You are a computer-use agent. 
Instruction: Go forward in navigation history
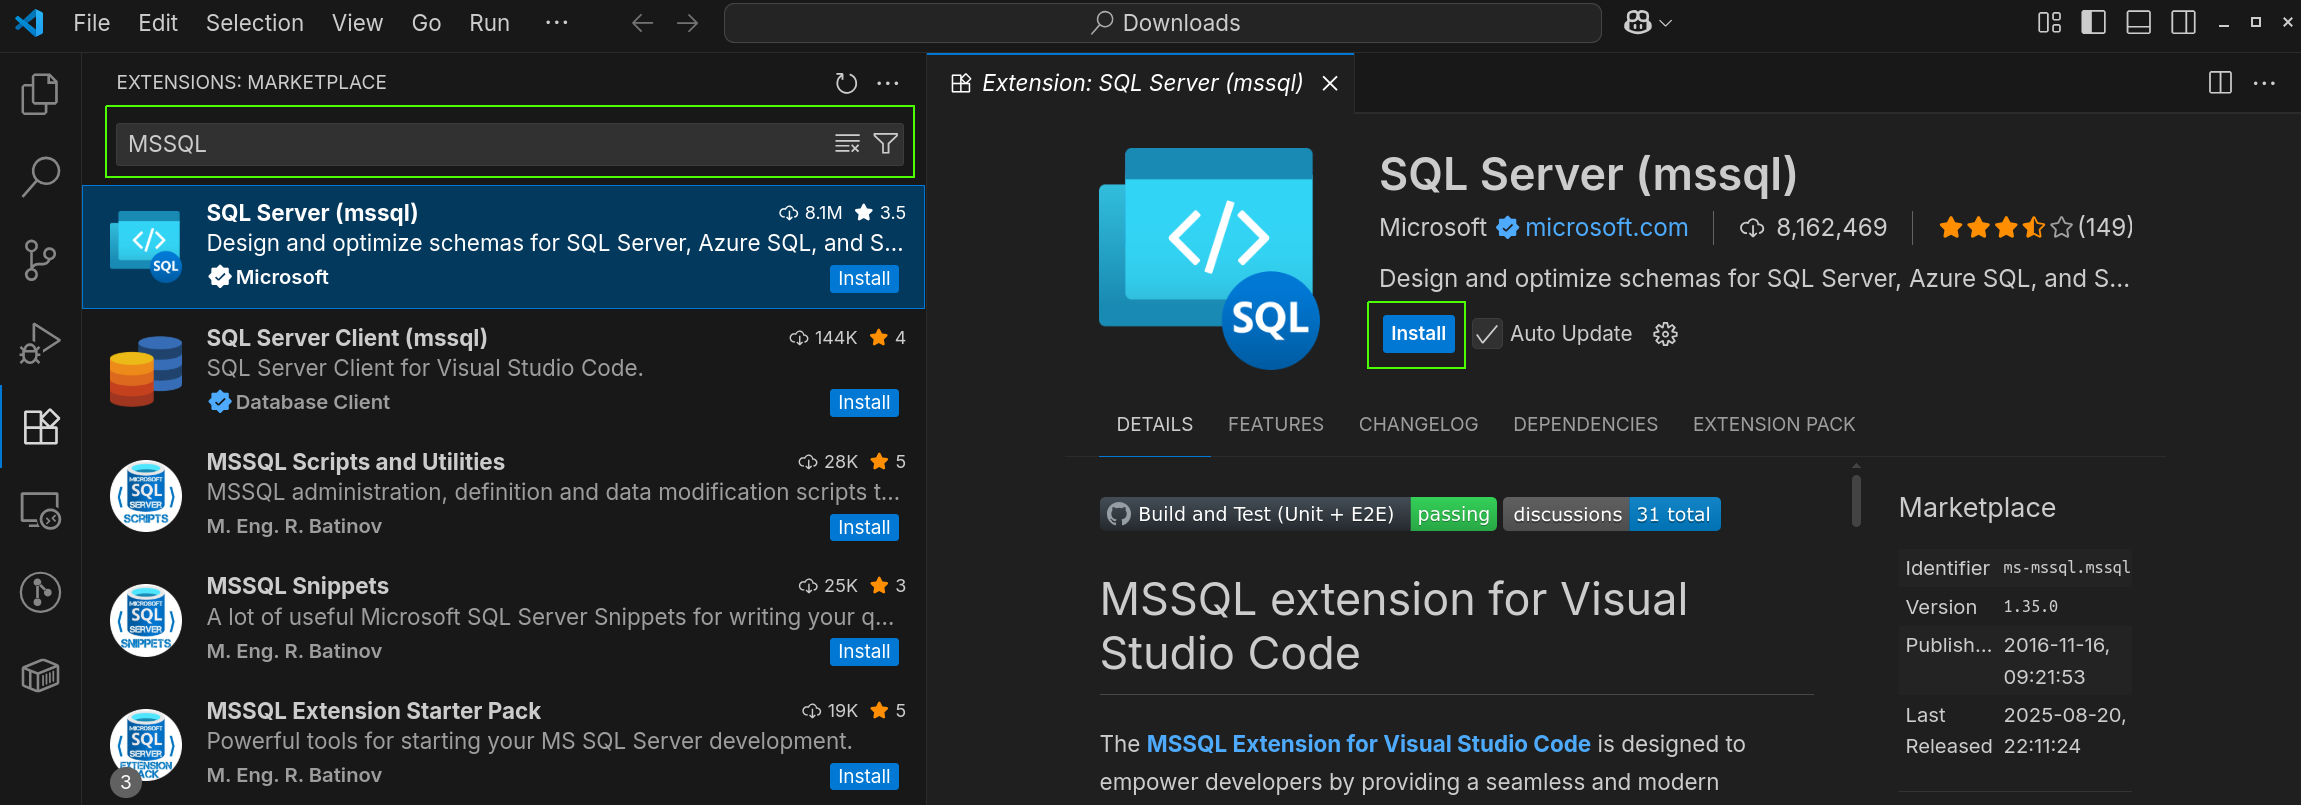[687, 23]
